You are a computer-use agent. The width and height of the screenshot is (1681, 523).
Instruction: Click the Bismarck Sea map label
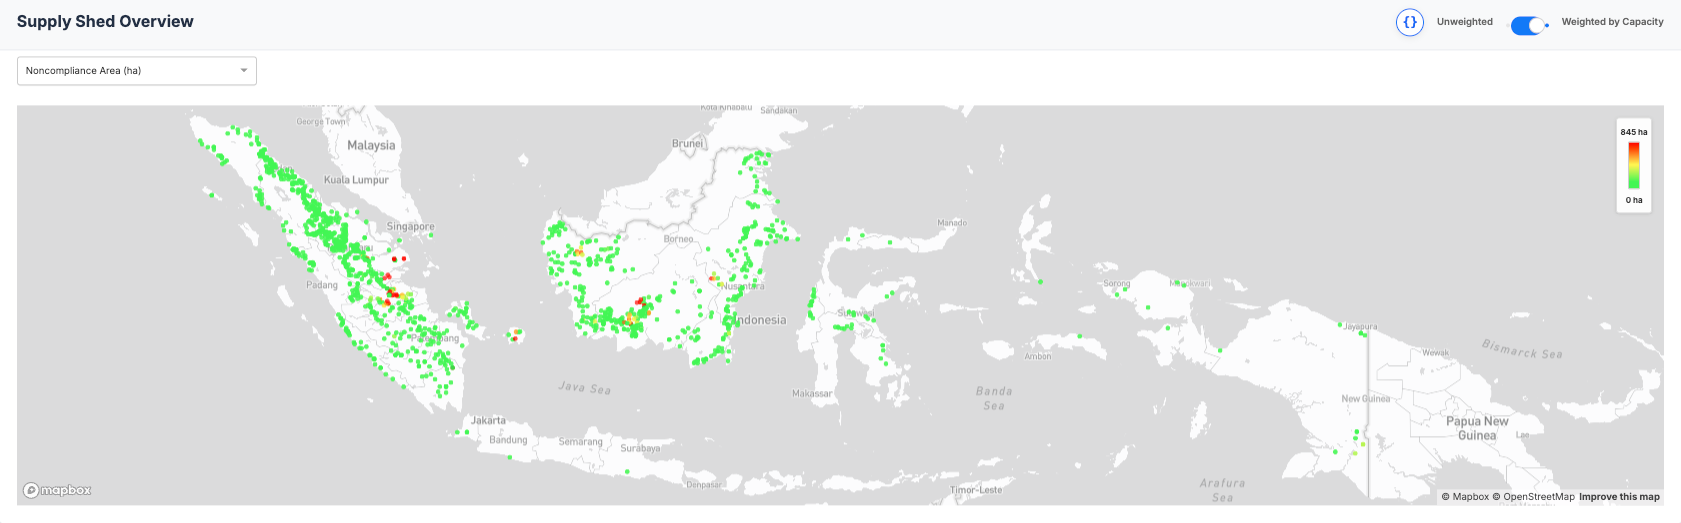click(1521, 348)
